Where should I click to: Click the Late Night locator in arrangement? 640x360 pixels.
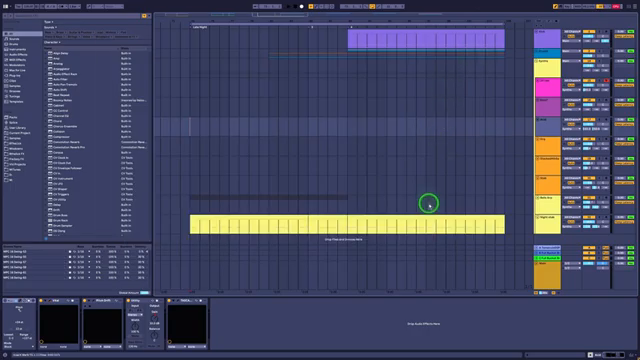(200, 27)
